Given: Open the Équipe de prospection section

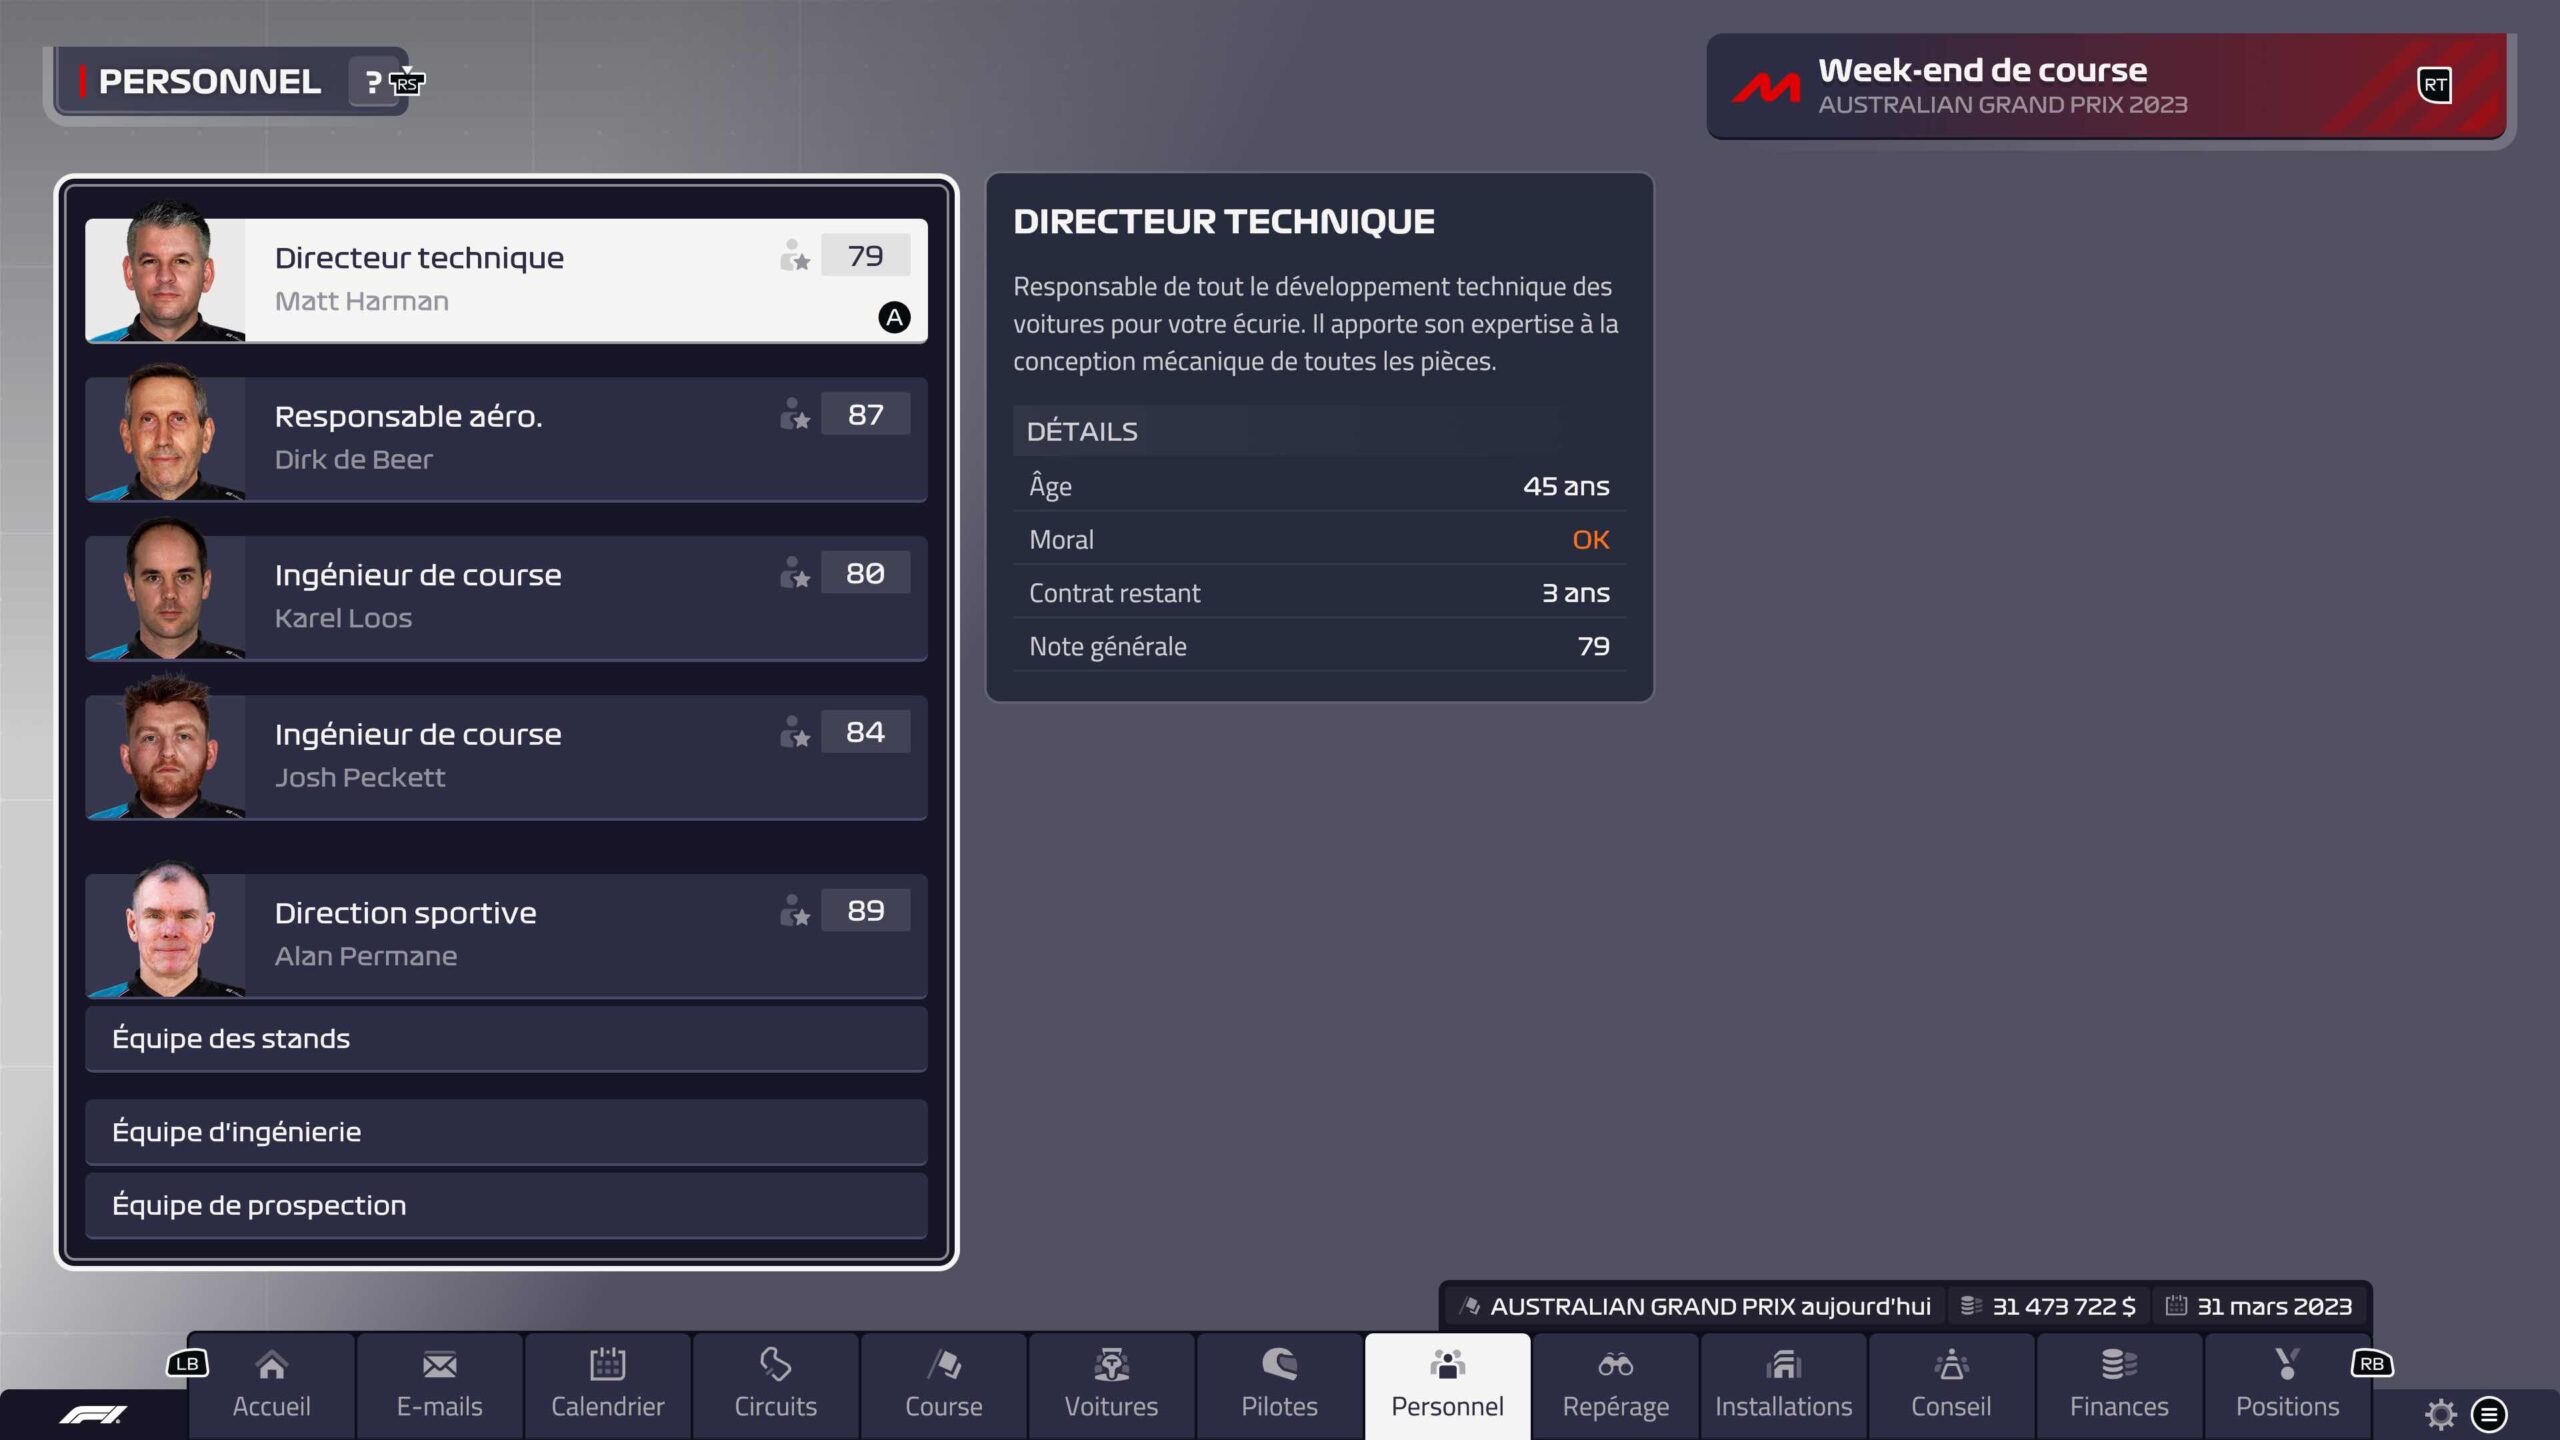Looking at the screenshot, I should (507, 1205).
